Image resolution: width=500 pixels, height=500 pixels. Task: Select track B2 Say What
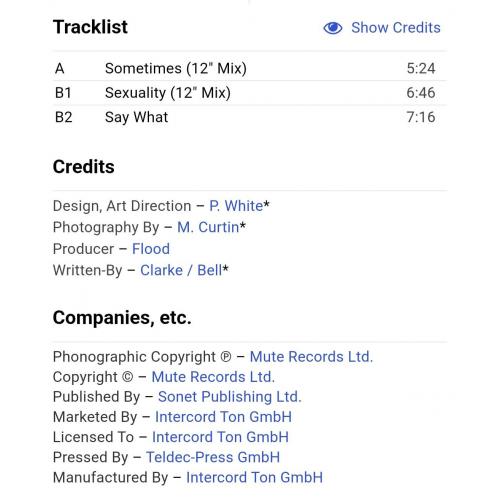coord(250,117)
